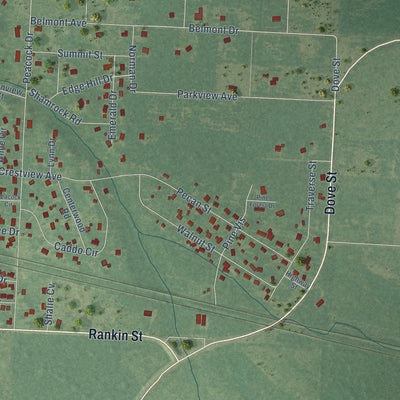Select the Caddo Cir street label

point(76,249)
